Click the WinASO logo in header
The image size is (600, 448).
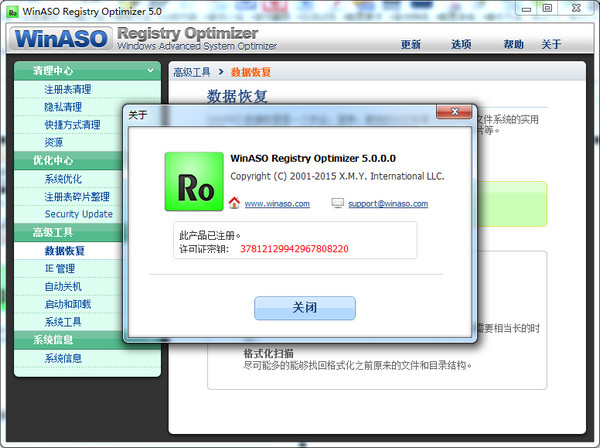(60, 38)
